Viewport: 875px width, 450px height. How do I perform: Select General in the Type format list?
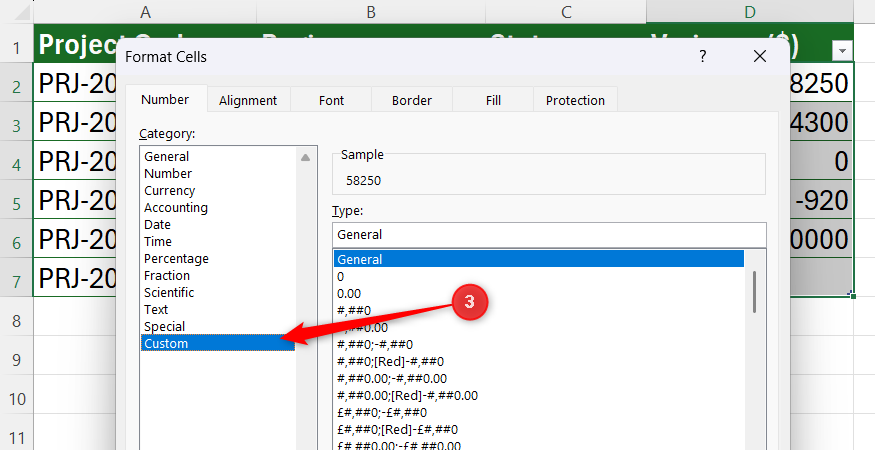tap(539, 259)
